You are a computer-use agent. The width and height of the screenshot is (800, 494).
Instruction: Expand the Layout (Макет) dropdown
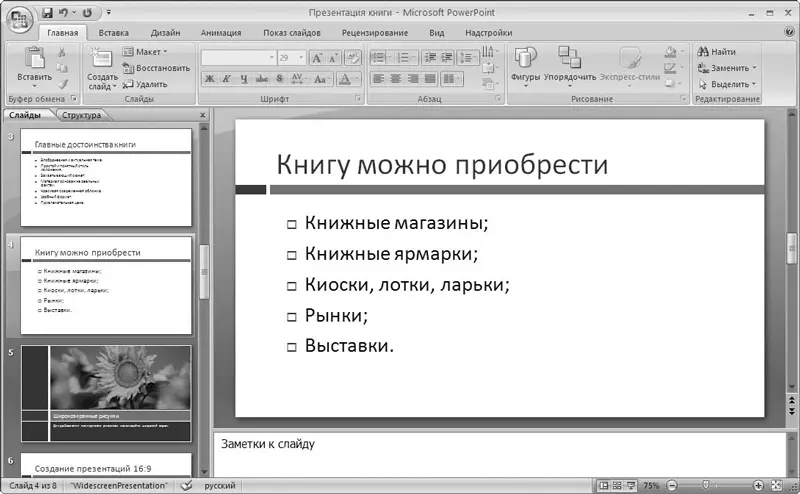tap(144, 51)
